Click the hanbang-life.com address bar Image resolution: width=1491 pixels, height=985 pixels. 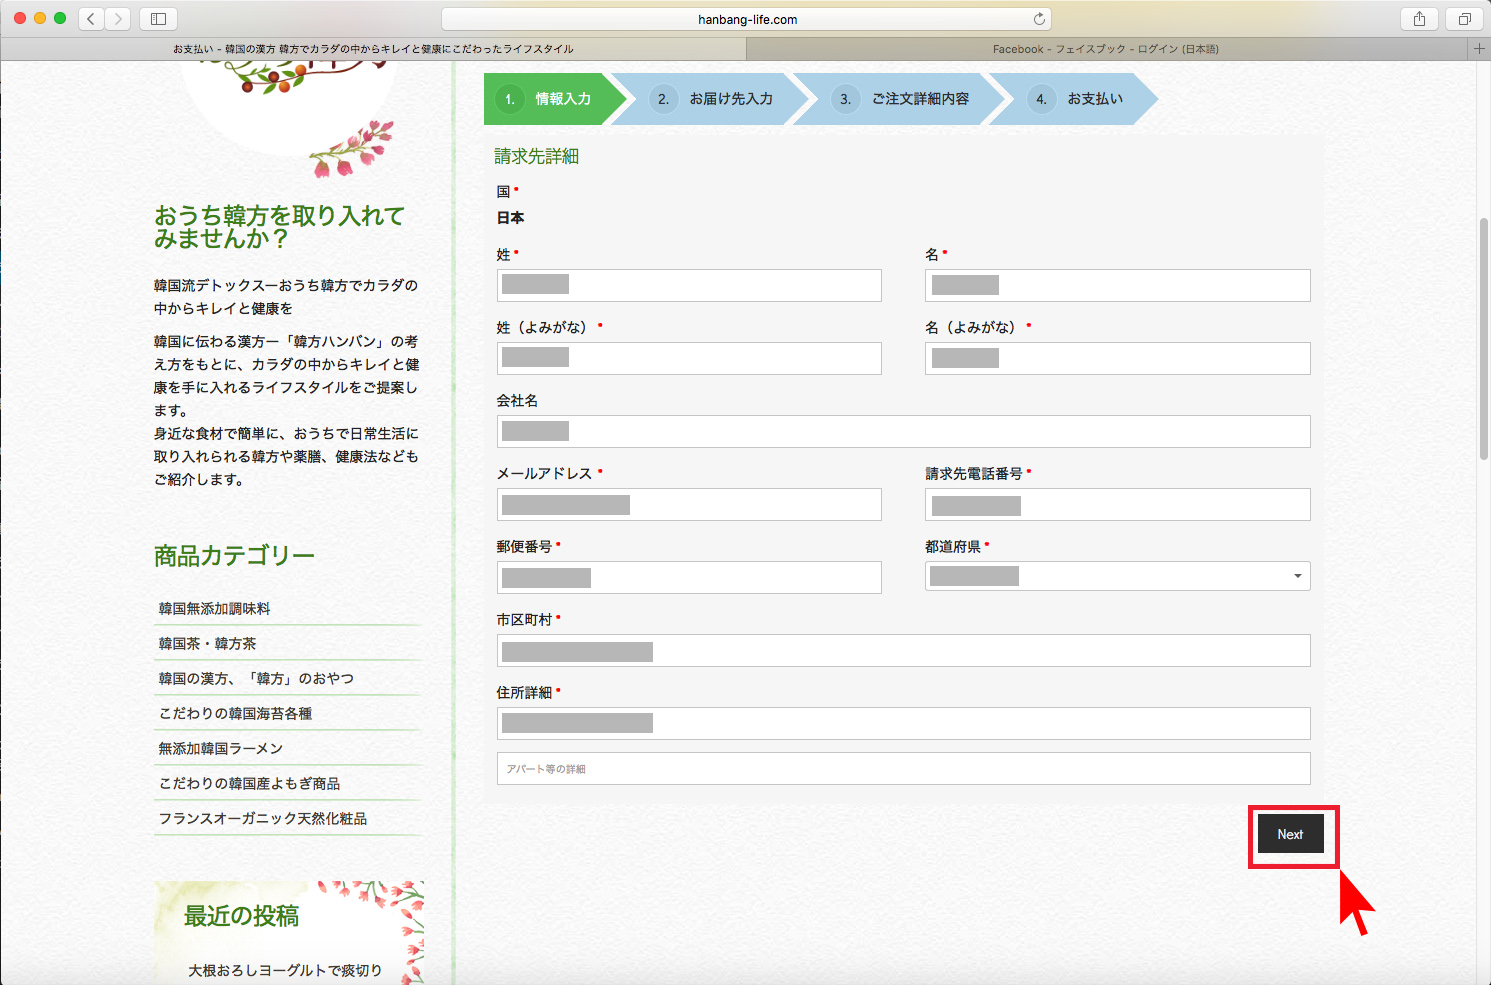tap(745, 19)
